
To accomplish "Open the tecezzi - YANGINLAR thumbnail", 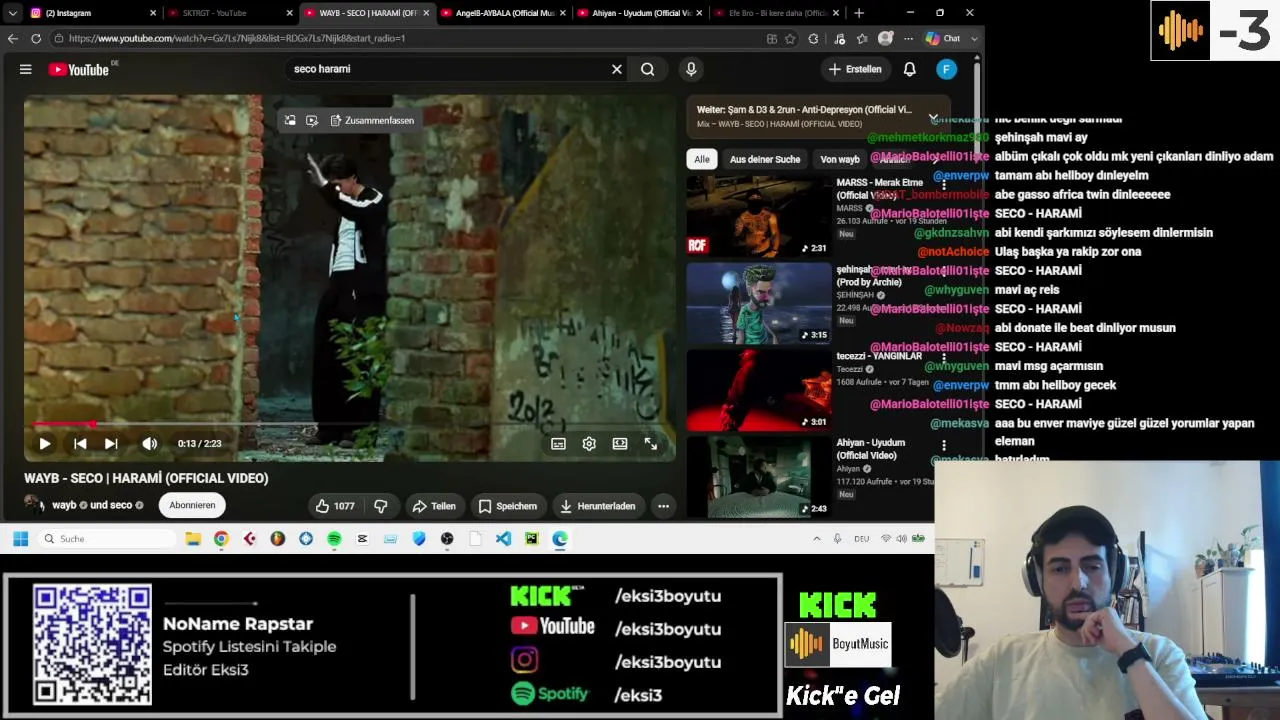I will click(x=759, y=390).
